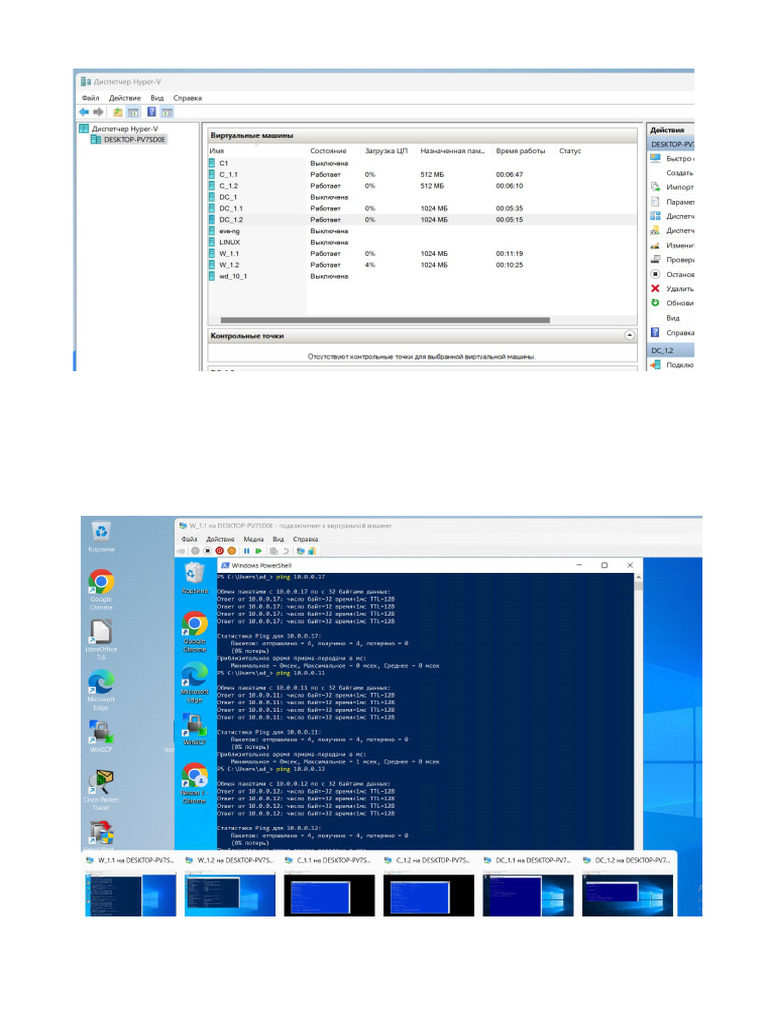The image size is (768, 1024).
Task: Click the Подключить action under DC_1.2
Action: (672, 364)
